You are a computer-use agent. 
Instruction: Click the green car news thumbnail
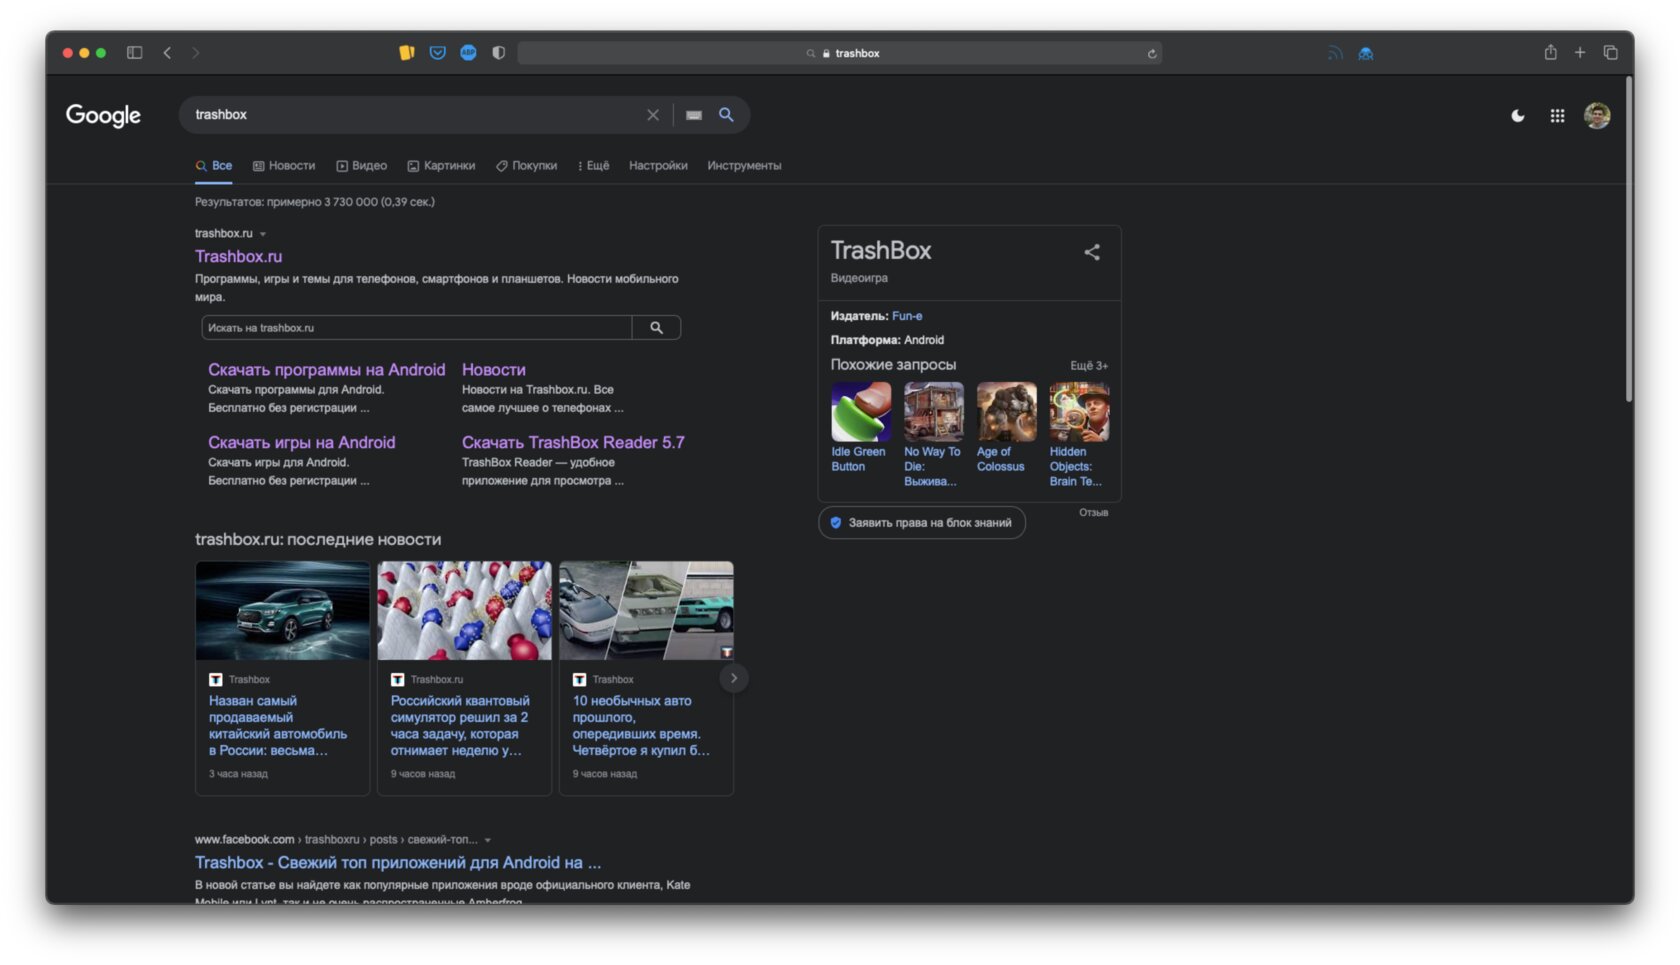[x=283, y=610]
